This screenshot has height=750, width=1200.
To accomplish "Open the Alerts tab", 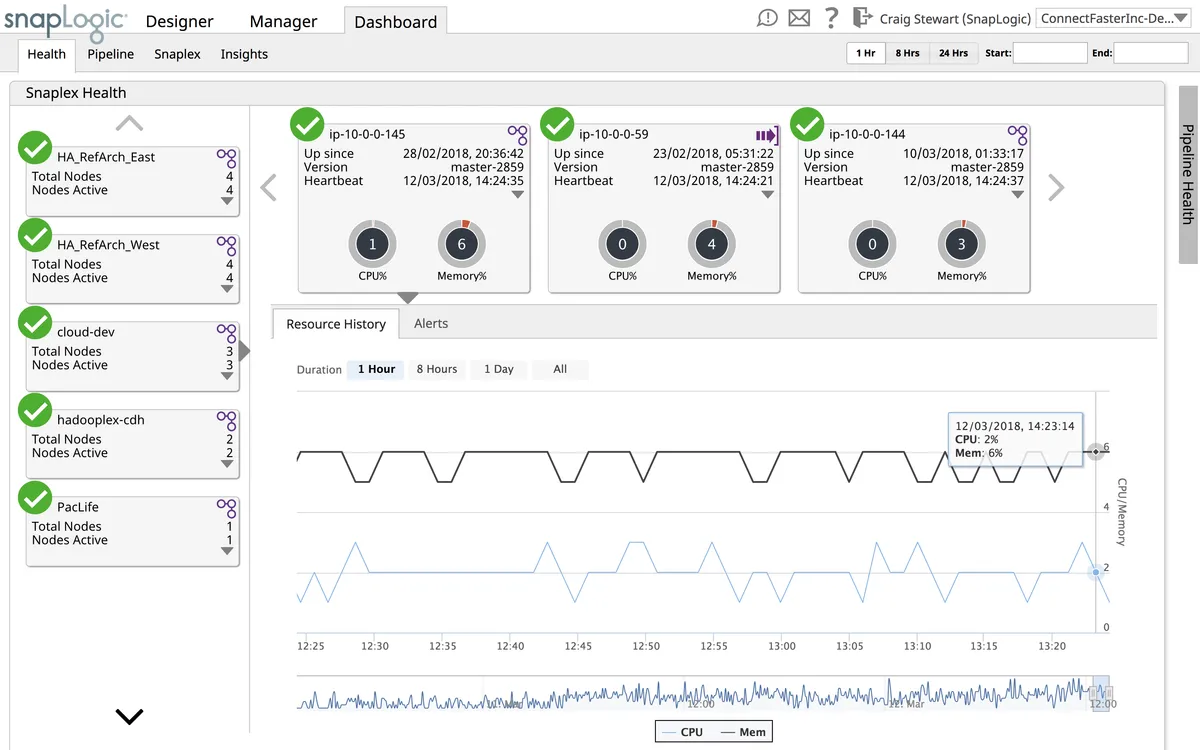I will [x=431, y=324].
